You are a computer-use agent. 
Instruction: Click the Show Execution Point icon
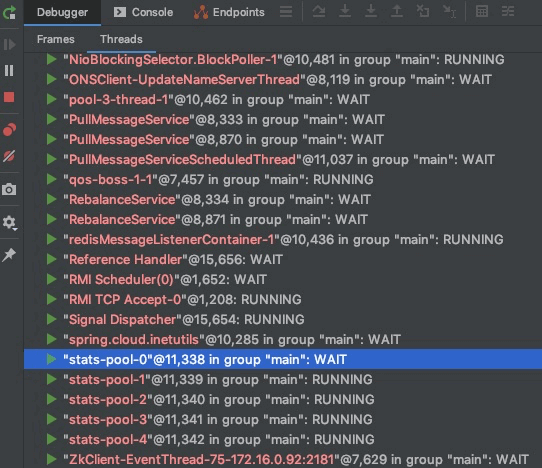tap(286, 12)
